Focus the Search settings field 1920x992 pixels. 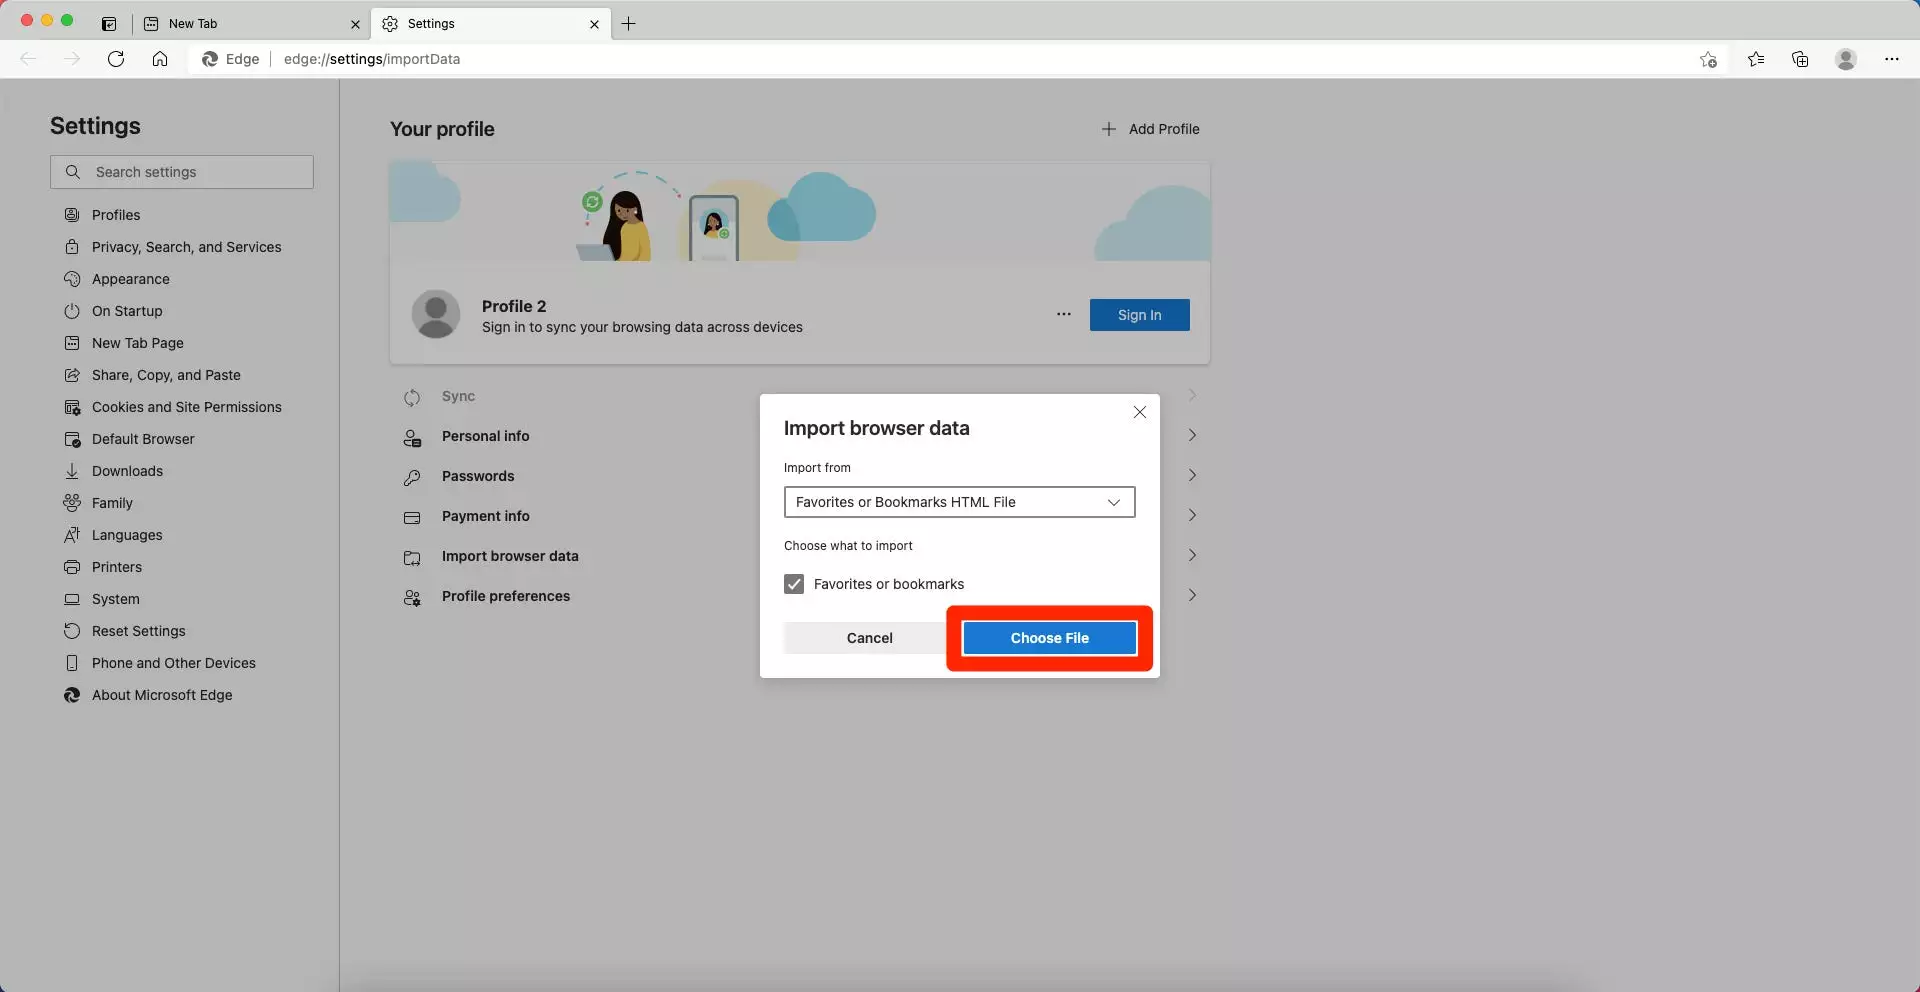182,172
